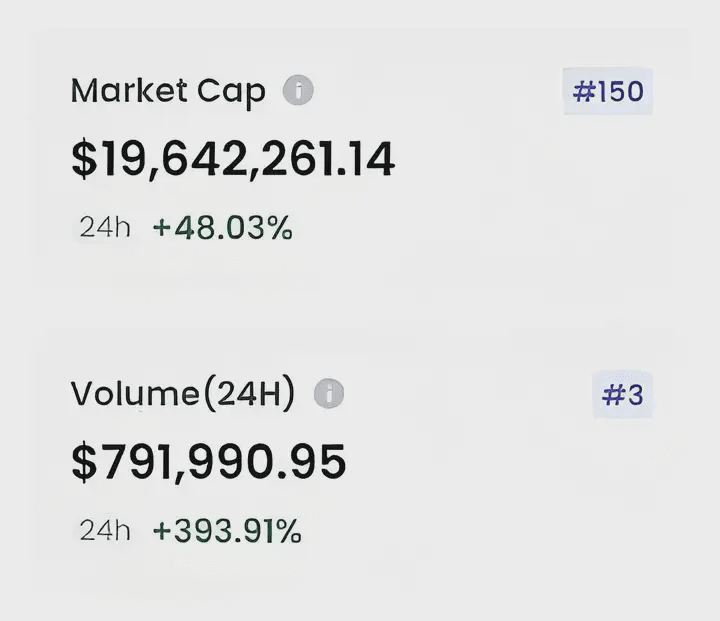Open the #3 volume rank badge
This screenshot has width=720, height=621.
point(622,395)
